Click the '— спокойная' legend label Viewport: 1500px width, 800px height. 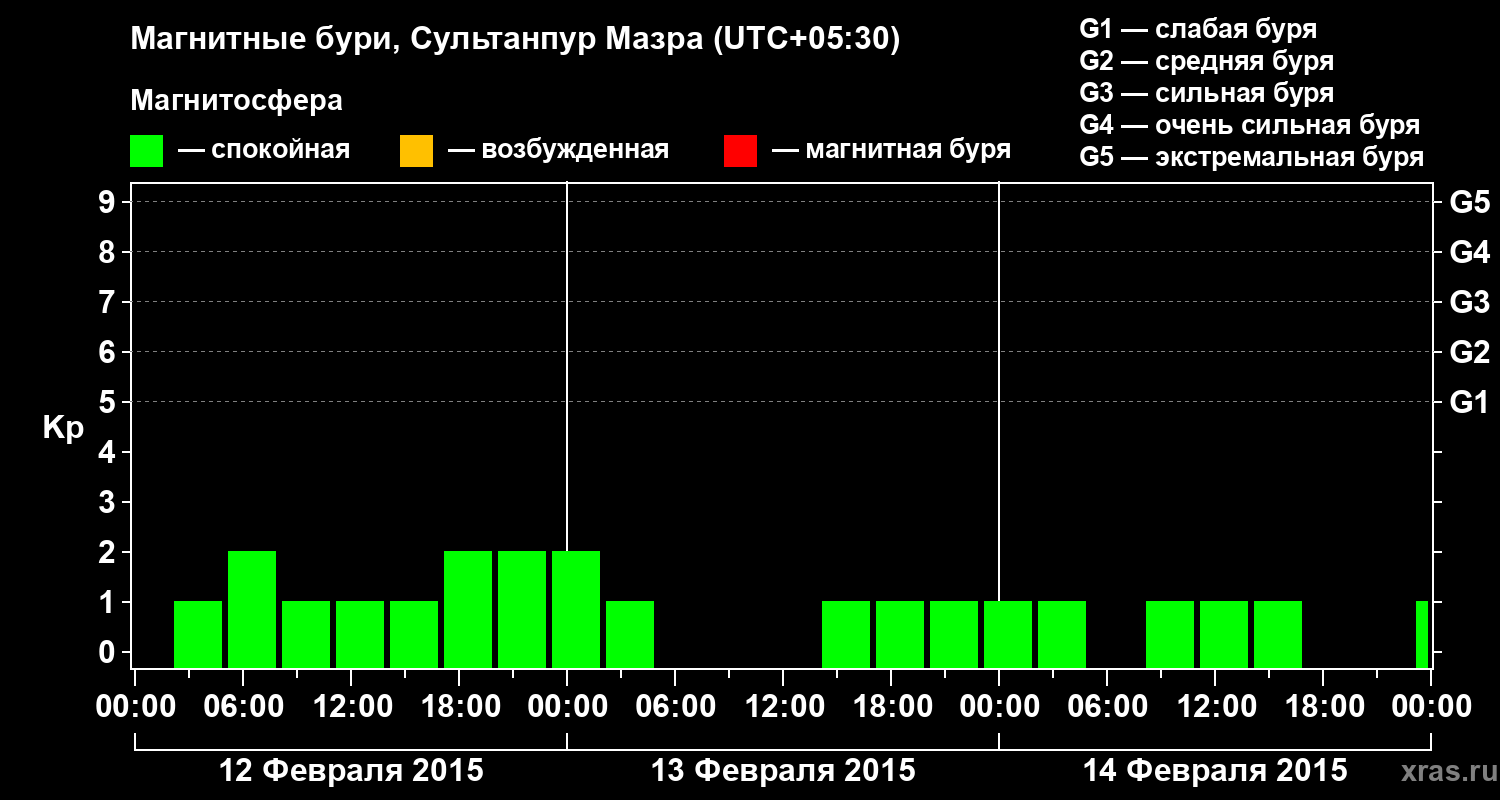point(264,151)
